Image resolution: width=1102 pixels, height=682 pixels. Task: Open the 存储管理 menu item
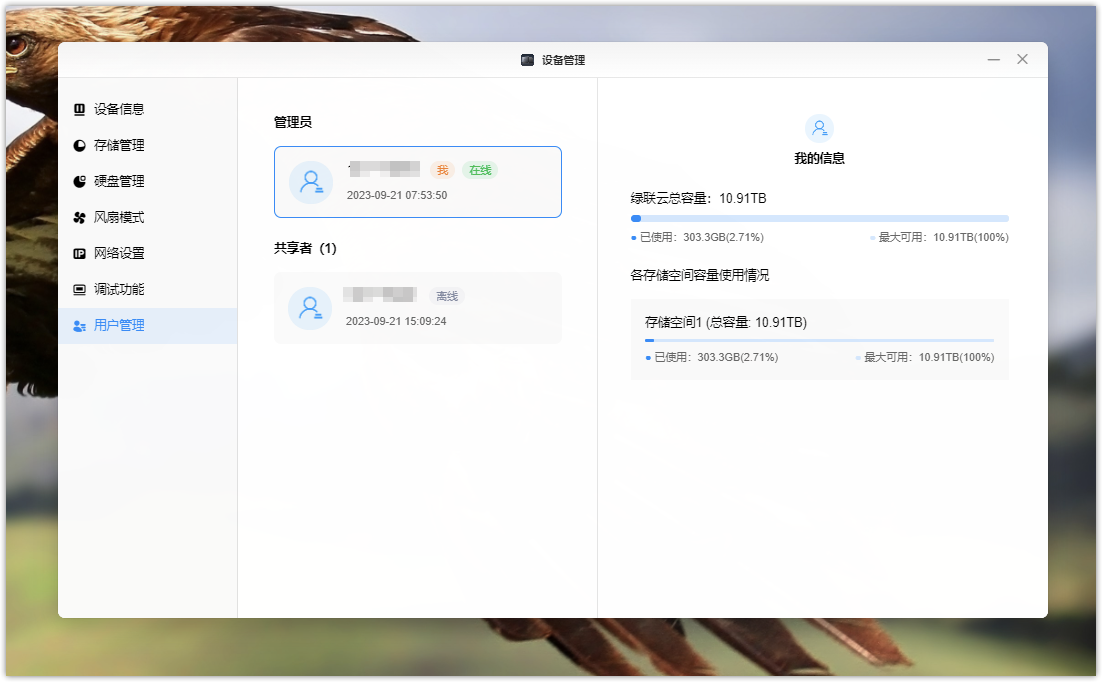tap(119, 145)
